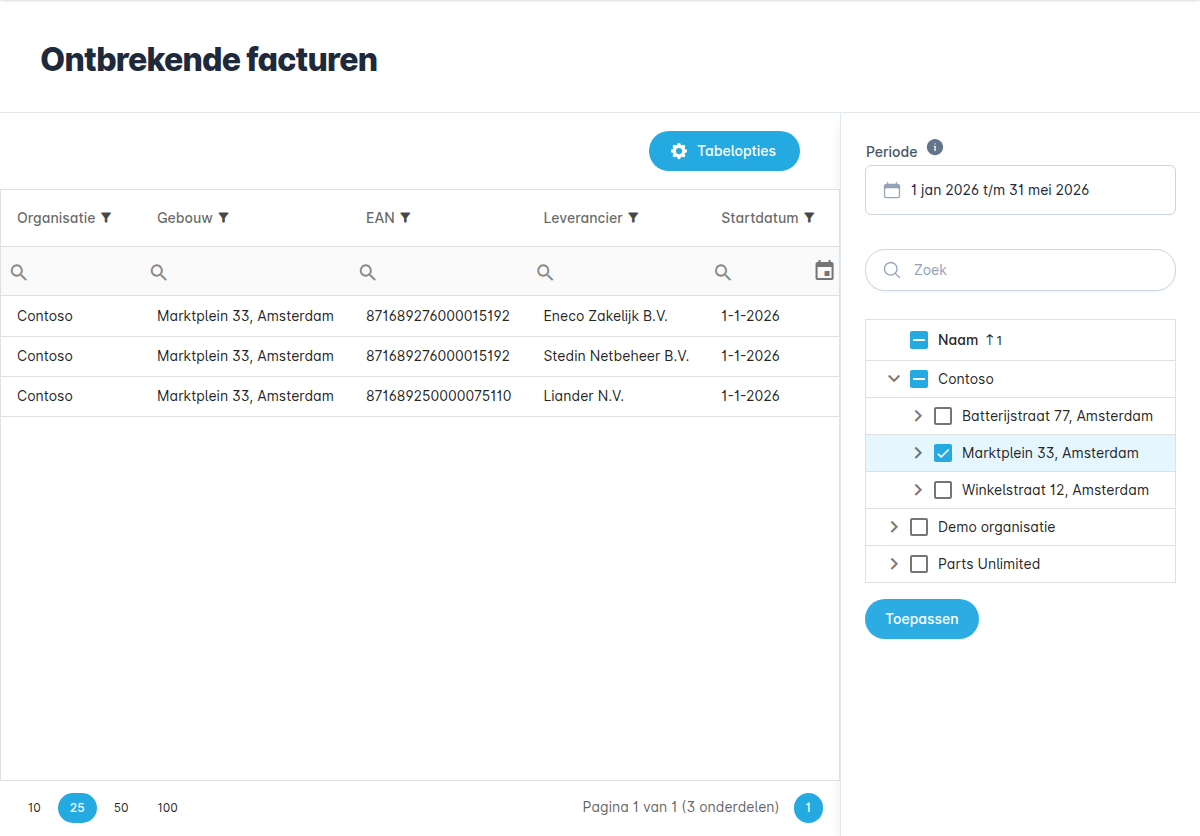Check the Parts Unlimited checkbox
The width and height of the screenshot is (1200, 836).
click(919, 564)
